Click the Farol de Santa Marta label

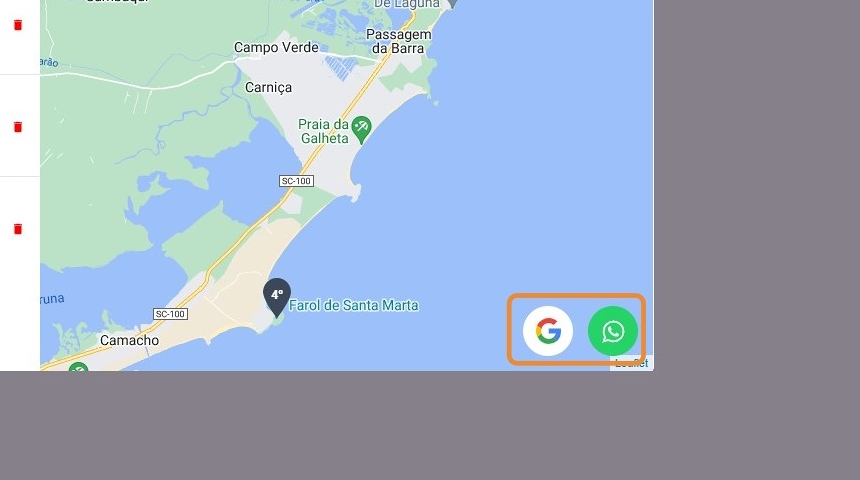[x=354, y=305]
